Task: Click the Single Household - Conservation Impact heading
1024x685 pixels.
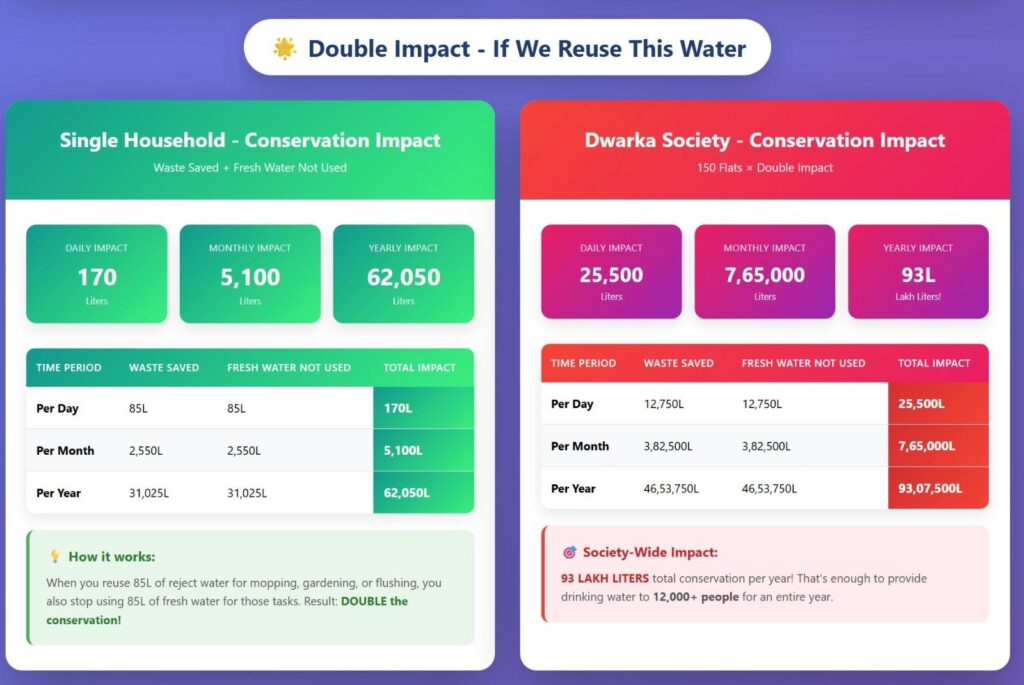Action: [x=250, y=141]
